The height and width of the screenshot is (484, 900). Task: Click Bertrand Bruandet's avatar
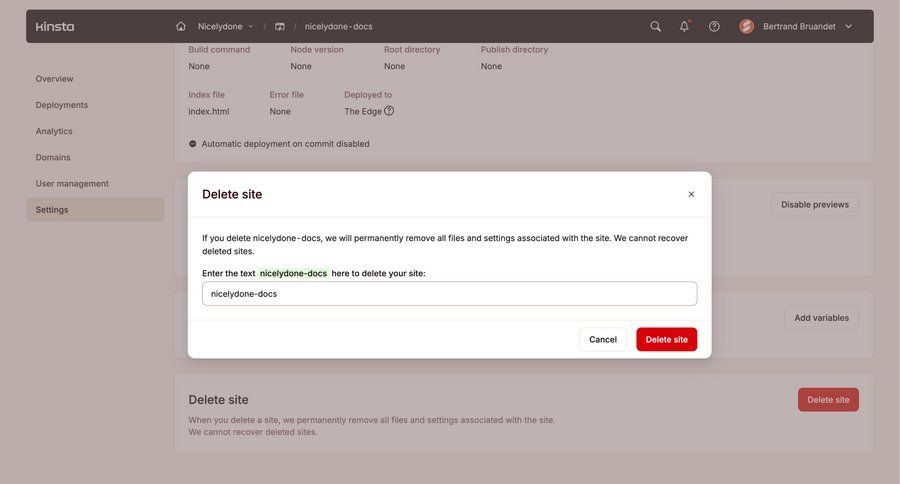click(x=747, y=26)
